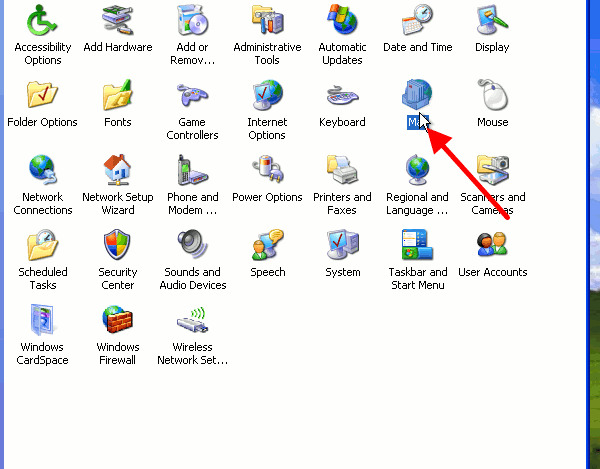Viewport: 600px width, 469px height.
Task: Open the Automatic Updates icon
Action: (x=342, y=20)
